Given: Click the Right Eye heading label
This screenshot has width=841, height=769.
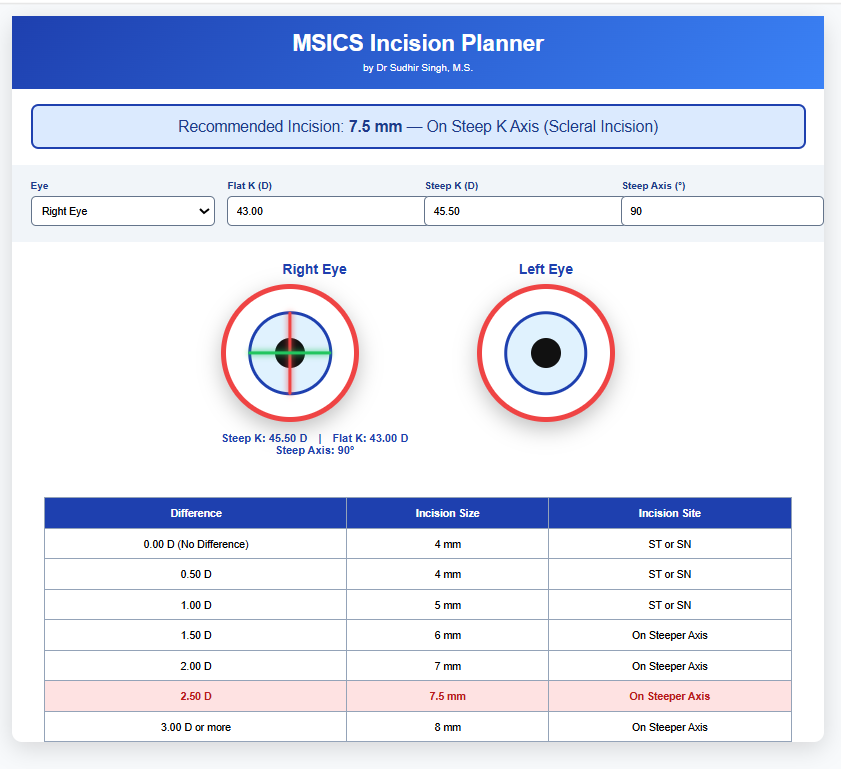Looking at the screenshot, I should pos(314,269).
